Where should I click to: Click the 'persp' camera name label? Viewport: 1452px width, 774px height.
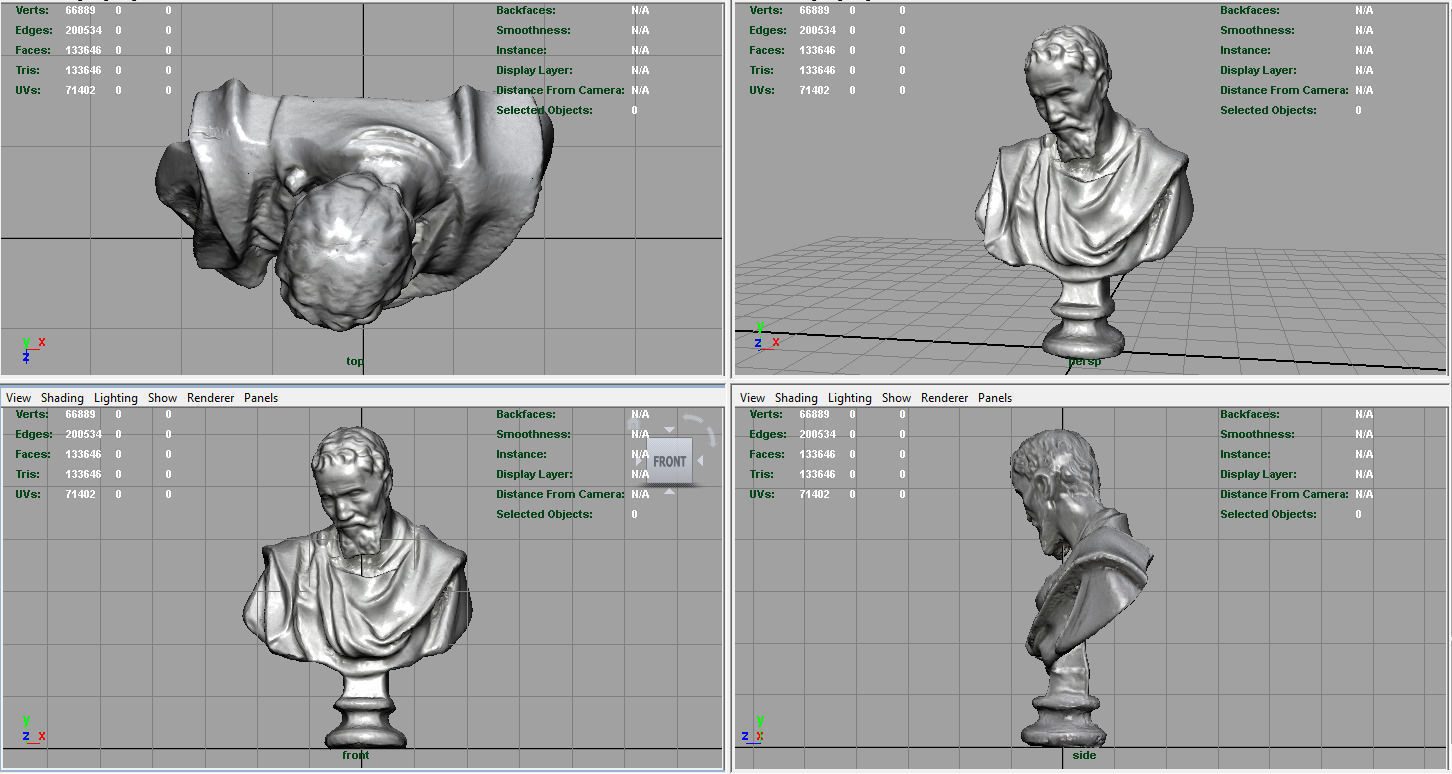coord(1085,361)
